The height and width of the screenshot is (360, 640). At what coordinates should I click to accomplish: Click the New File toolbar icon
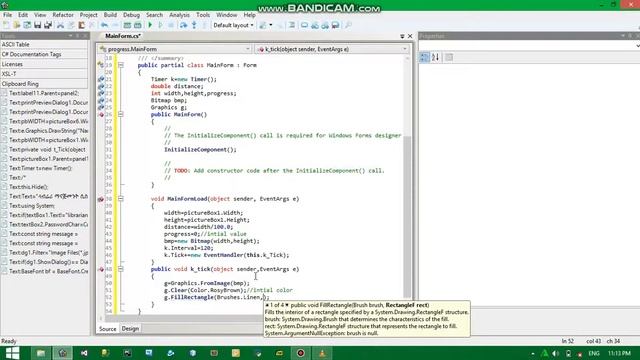6,25
